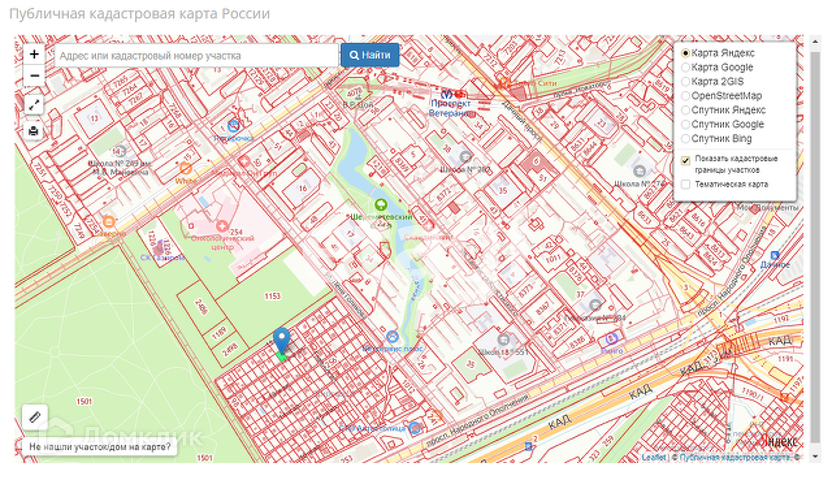
Task: Click the СТО Автоспица map icon
Action: pos(415,428)
